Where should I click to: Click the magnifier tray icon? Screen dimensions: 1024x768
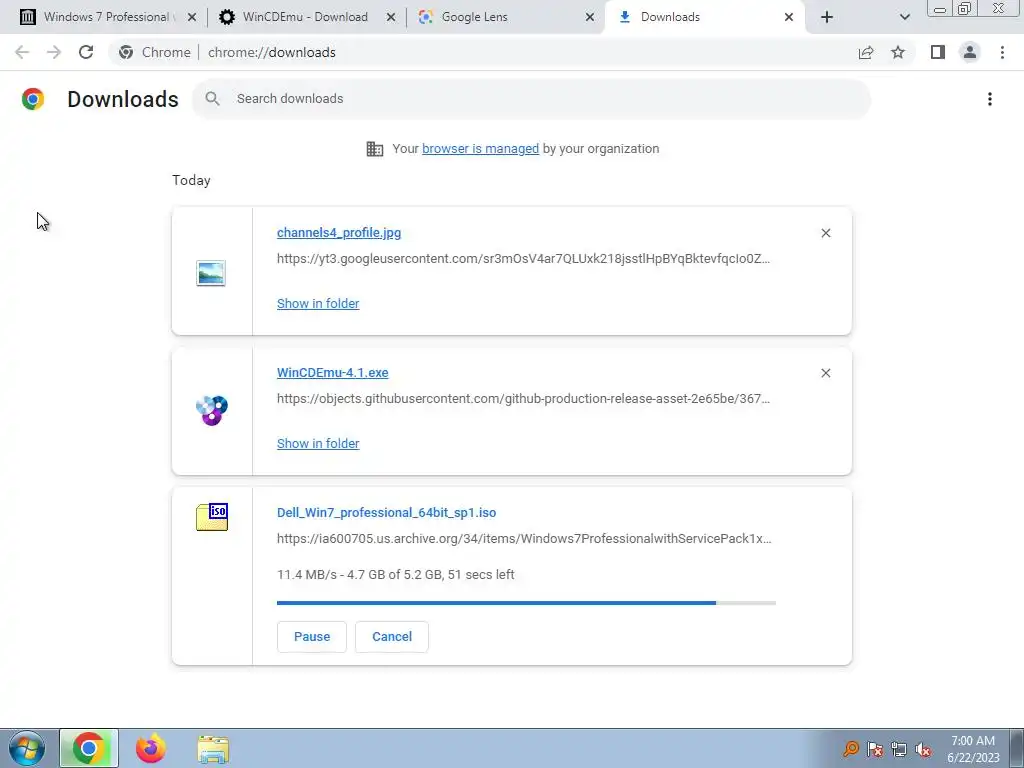(x=851, y=749)
